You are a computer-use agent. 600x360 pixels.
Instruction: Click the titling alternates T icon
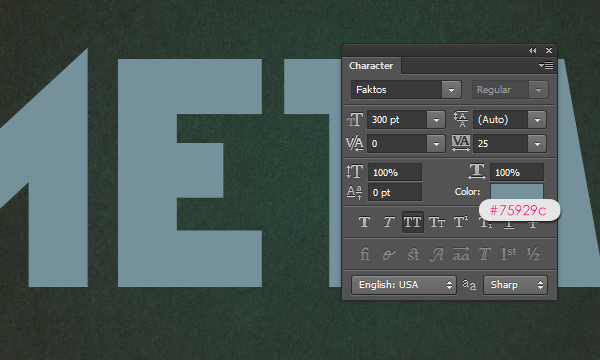[485, 254]
